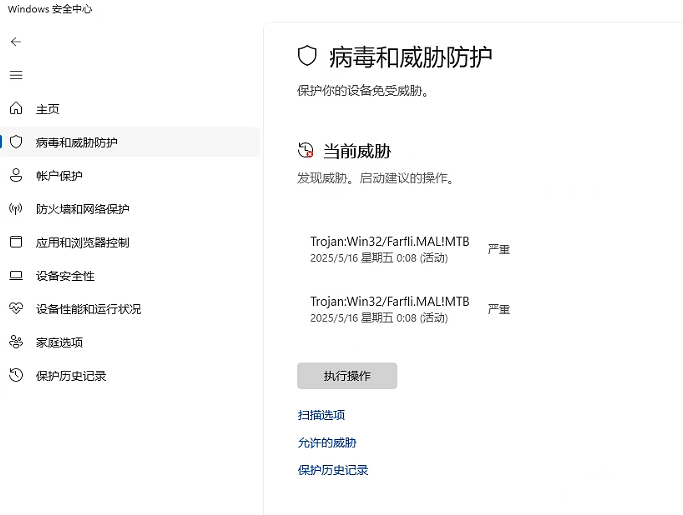Click the 应用和浏览器控制 window icon

tap(16, 242)
